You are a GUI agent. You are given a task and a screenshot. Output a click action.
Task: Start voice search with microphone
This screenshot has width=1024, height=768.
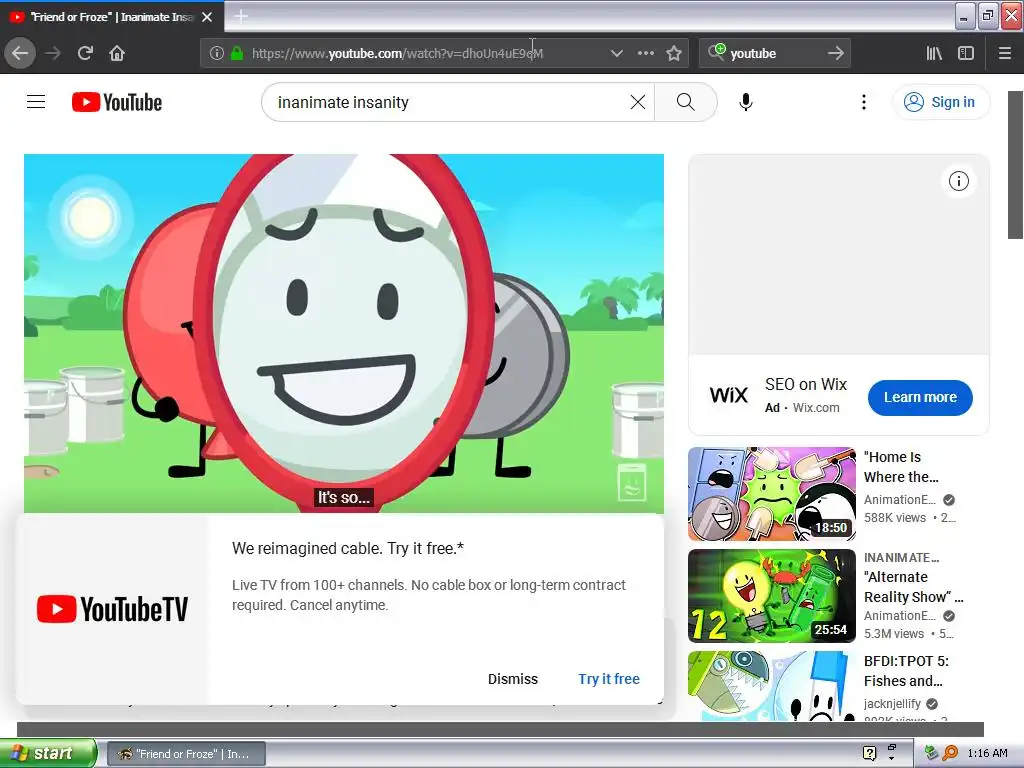[x=746, y=102]
